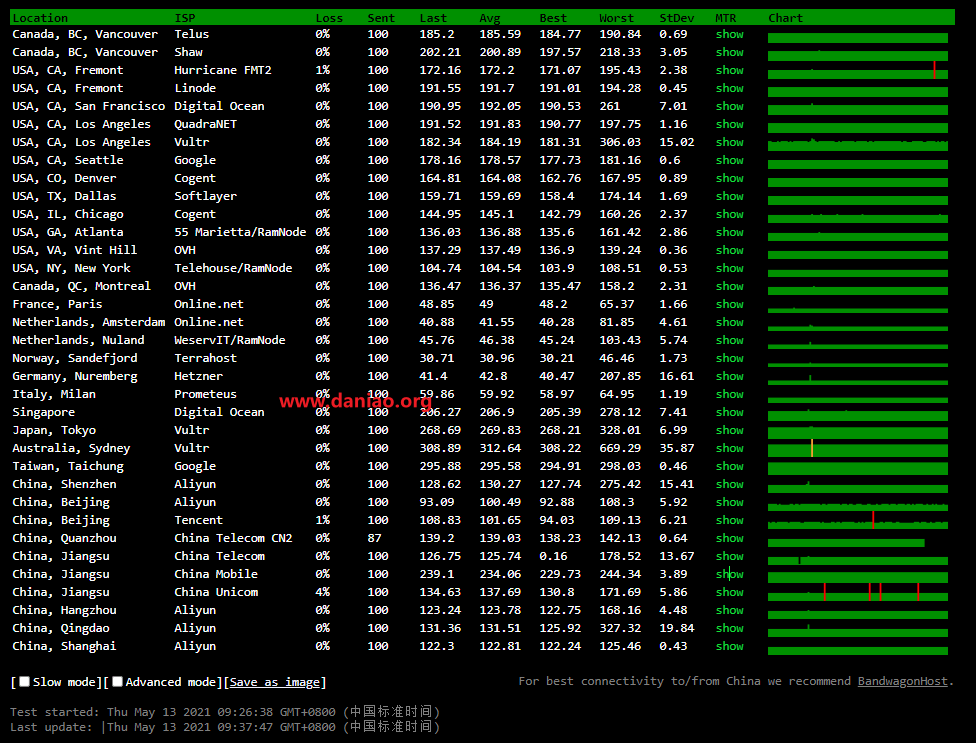Show MTR for Hurricane FMT2 Fremont
Image resolution: width=976 pixels, height=743 pixels.
pyautogui.click(x=730, y=70)
